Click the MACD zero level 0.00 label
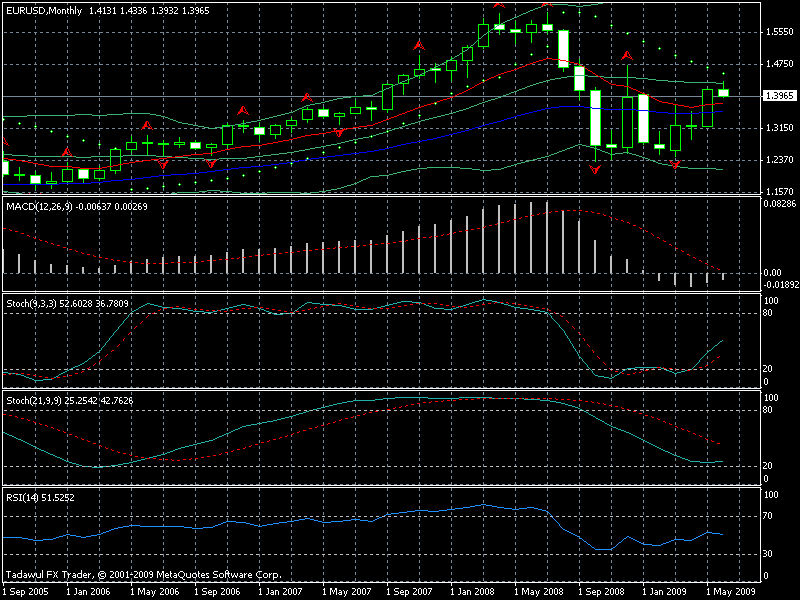The width and height of the screenshot is (800, 600). 772,273
